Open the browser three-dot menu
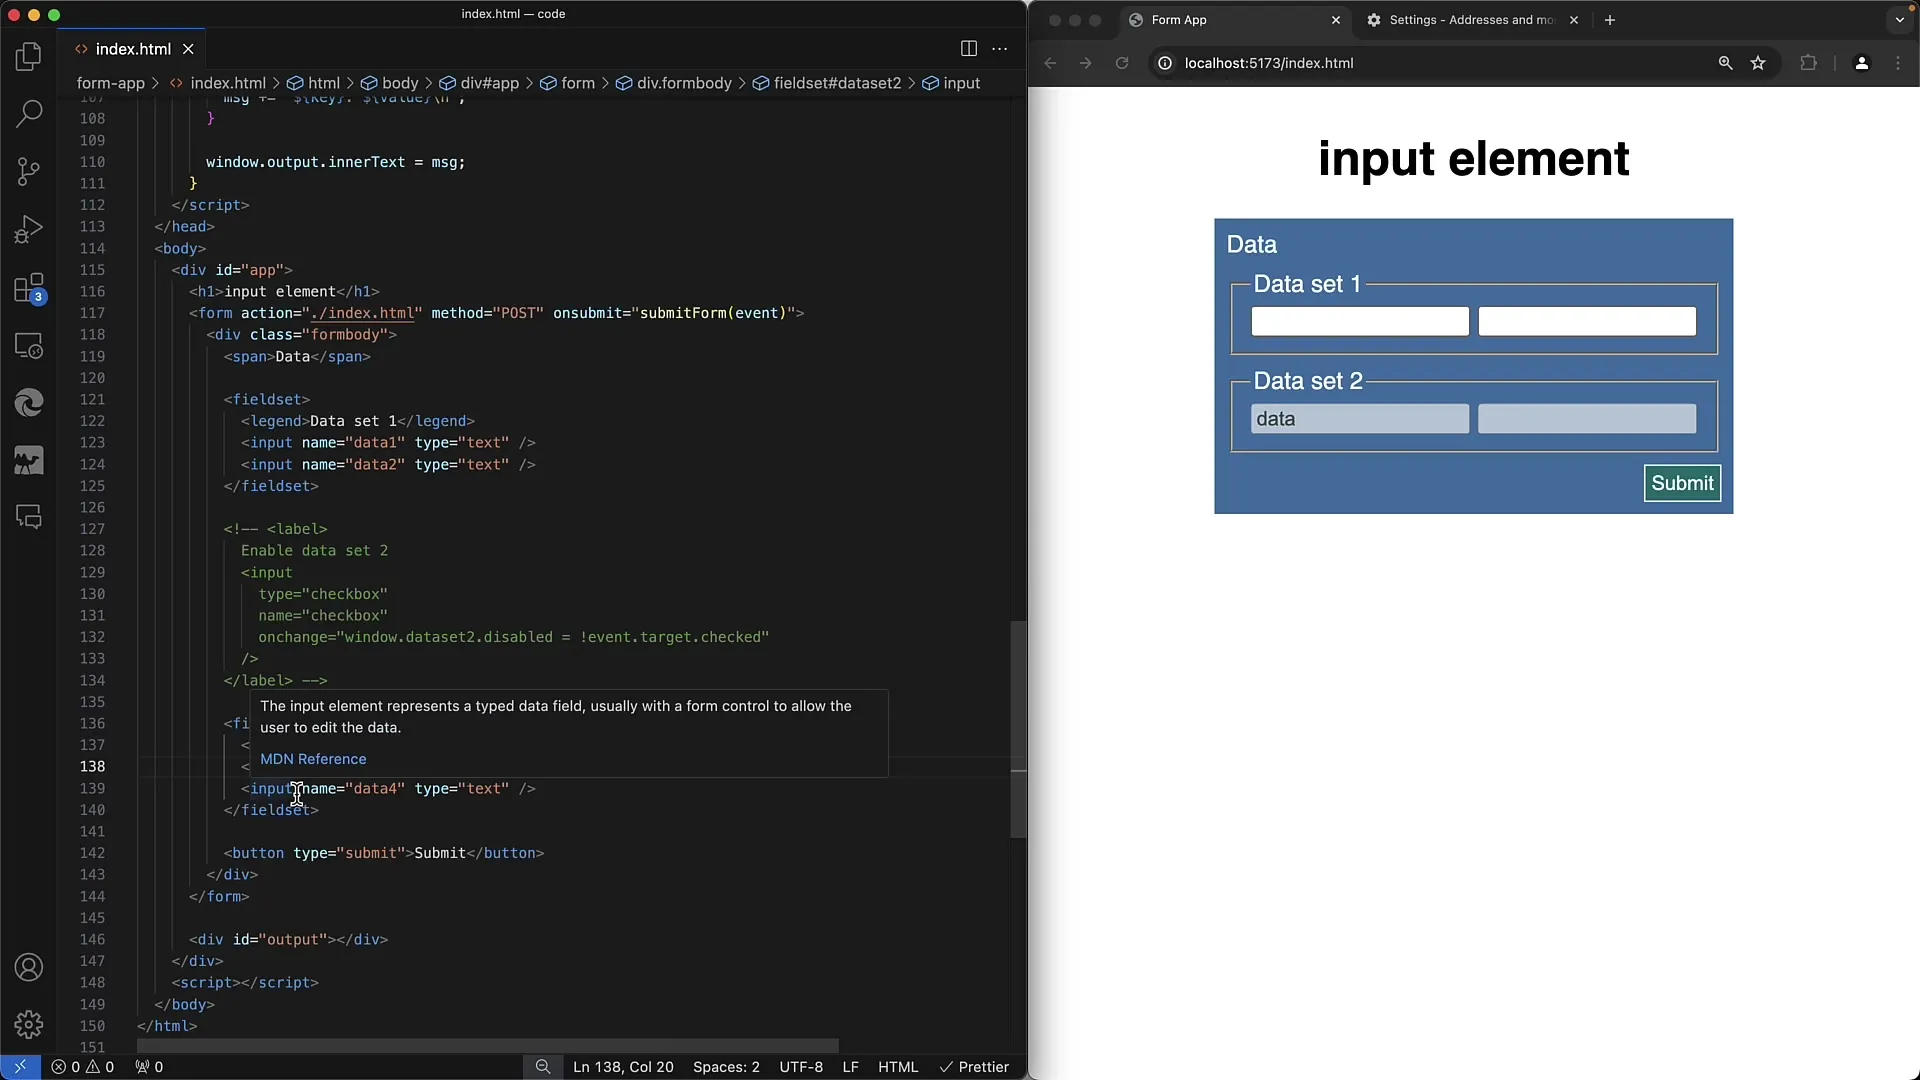Screen dimensions: 1920x1080 click(x=1898, y=63)
